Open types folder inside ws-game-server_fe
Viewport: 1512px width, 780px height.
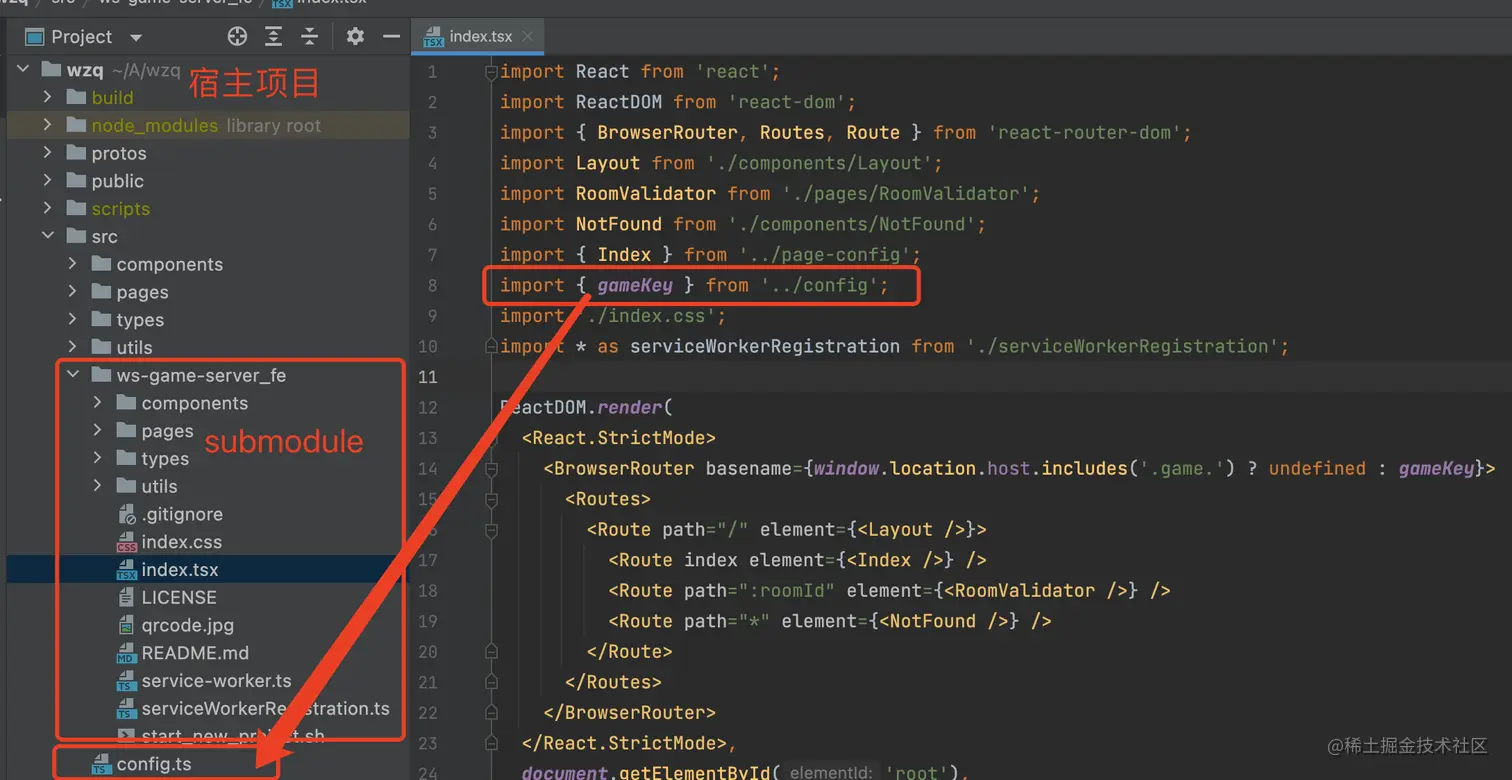click(165, 459)
